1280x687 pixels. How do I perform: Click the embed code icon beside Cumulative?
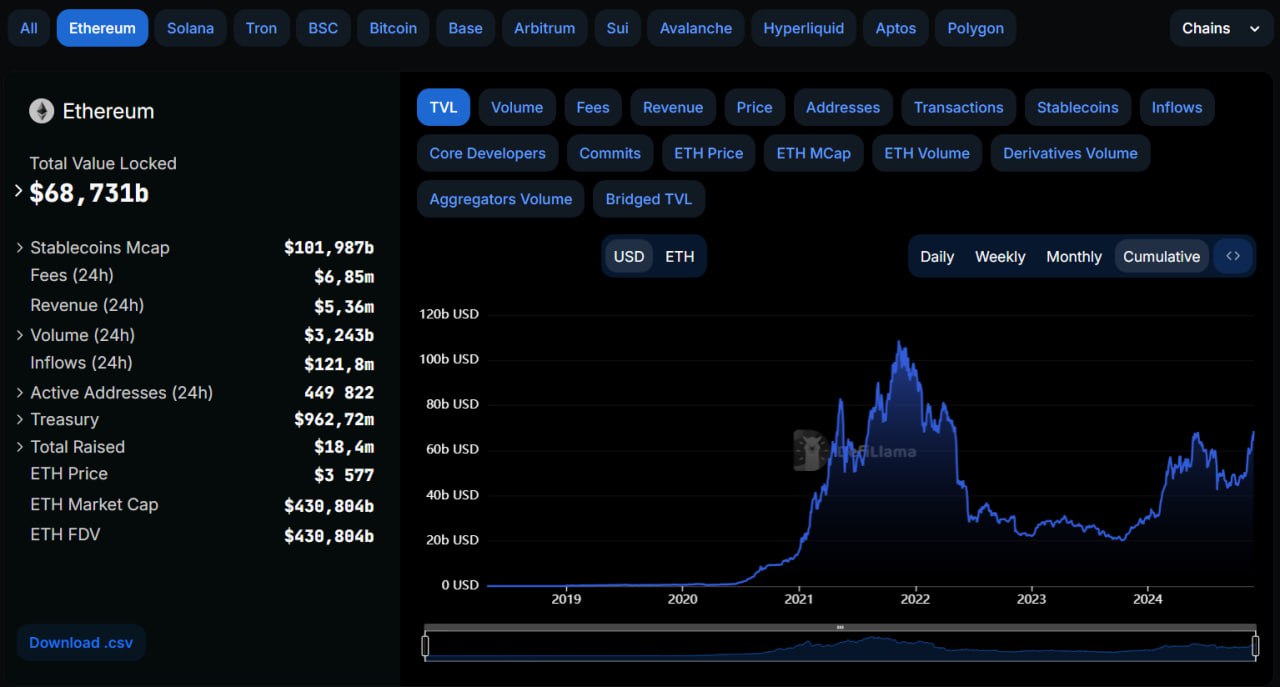(1233, 256)
